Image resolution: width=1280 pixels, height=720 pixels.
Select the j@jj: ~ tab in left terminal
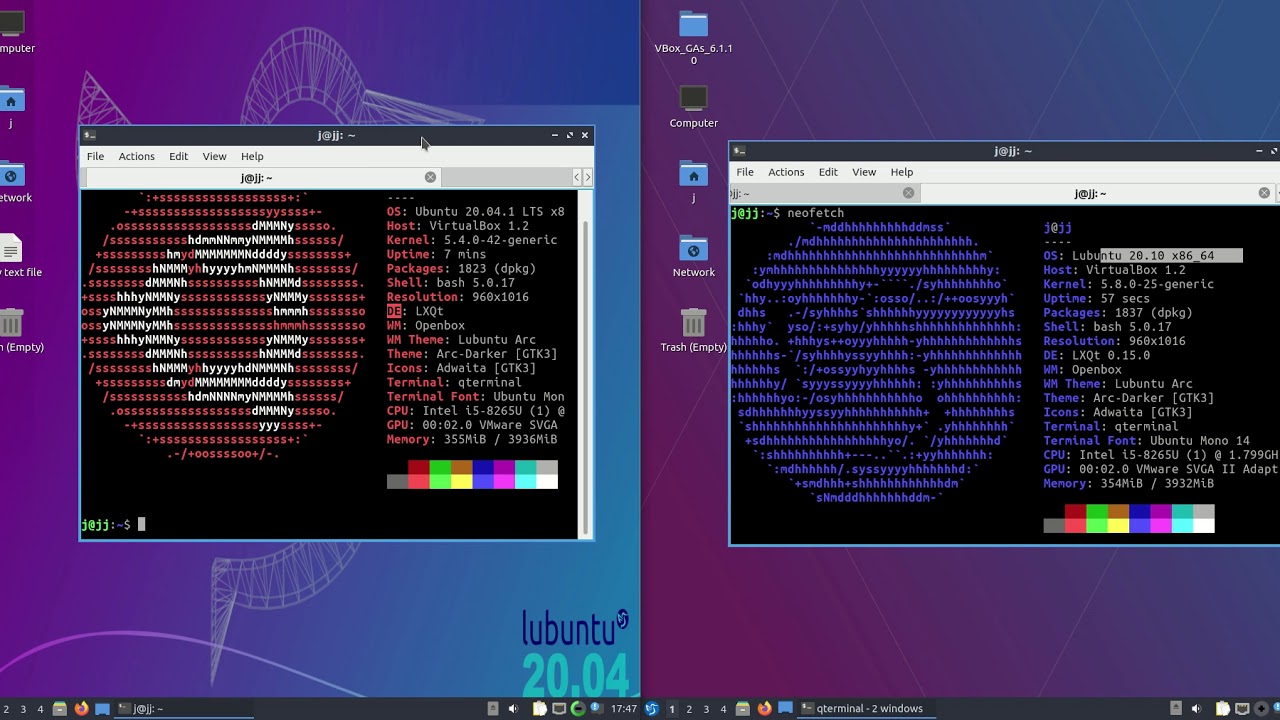coord(264,177)
